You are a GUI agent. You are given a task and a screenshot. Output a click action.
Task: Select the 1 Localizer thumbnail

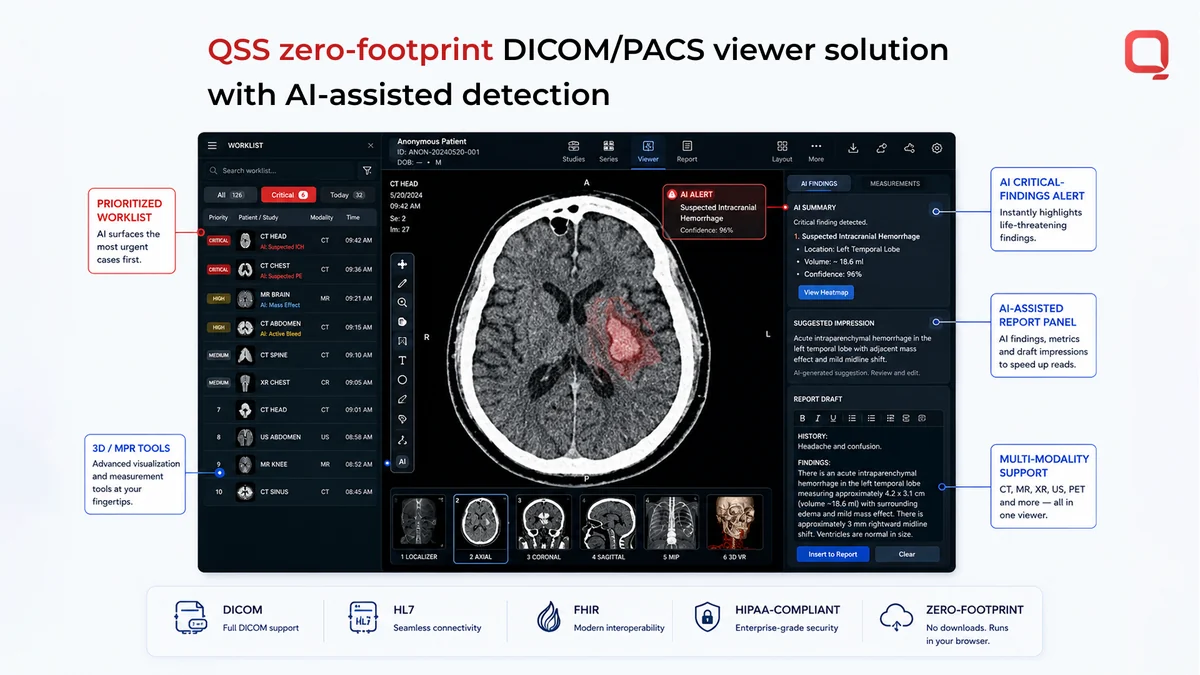(x=420, y=528)
